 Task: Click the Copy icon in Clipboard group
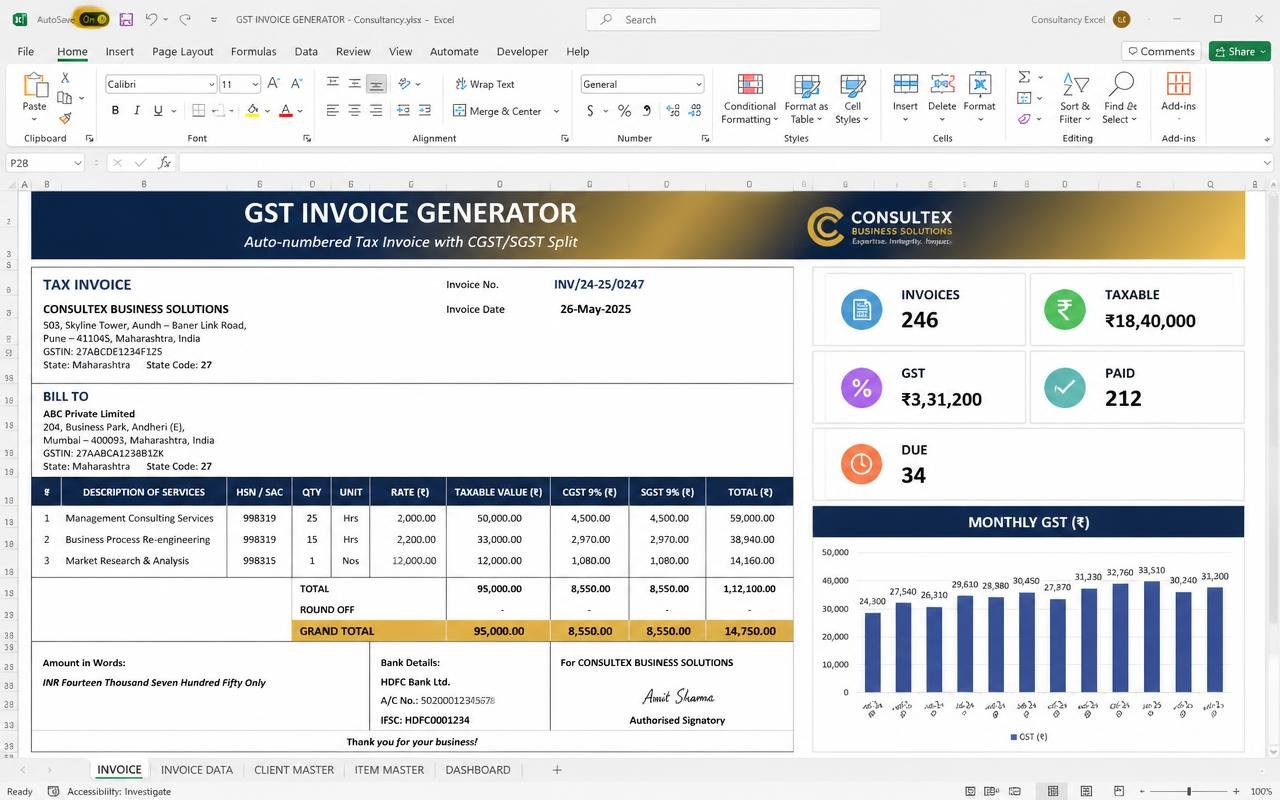pos(65,97)
